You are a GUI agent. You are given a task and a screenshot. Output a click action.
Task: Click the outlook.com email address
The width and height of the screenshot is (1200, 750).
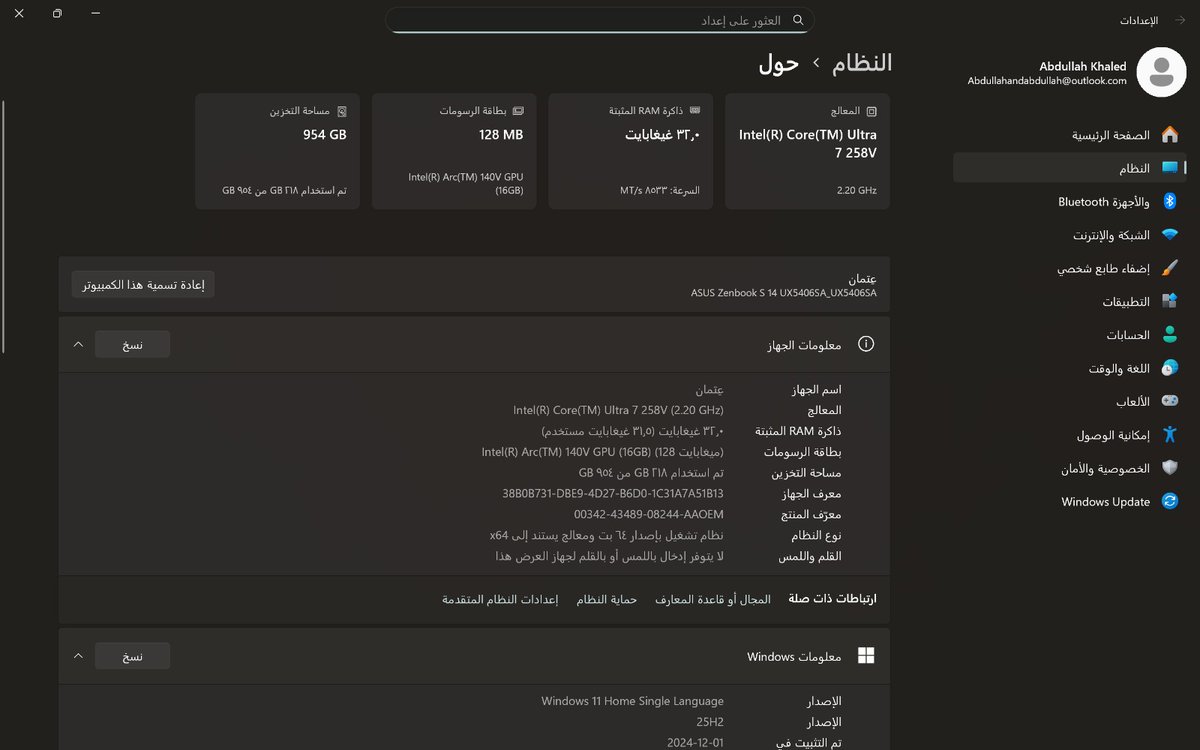[1047, 81]
